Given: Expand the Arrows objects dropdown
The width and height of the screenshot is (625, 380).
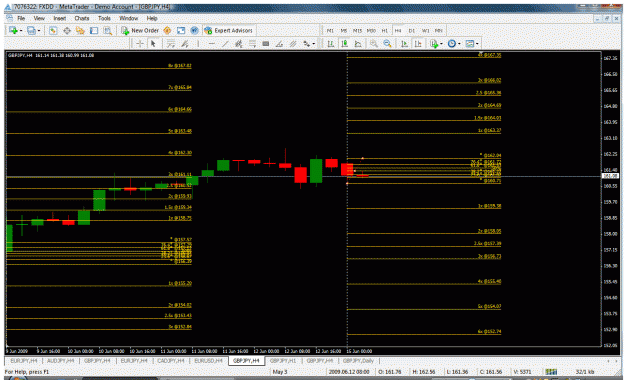Looking at the screenshot, I should 314,44.
